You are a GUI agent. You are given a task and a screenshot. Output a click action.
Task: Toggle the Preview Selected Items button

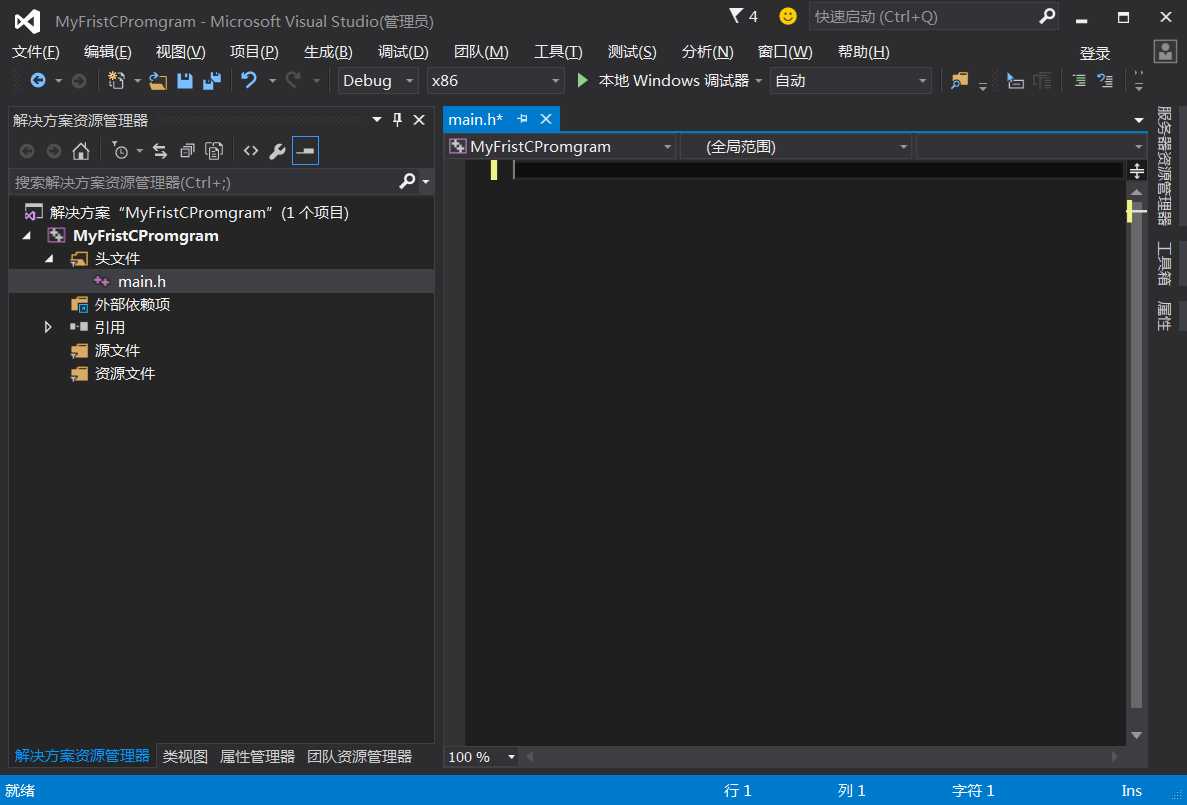305,151
